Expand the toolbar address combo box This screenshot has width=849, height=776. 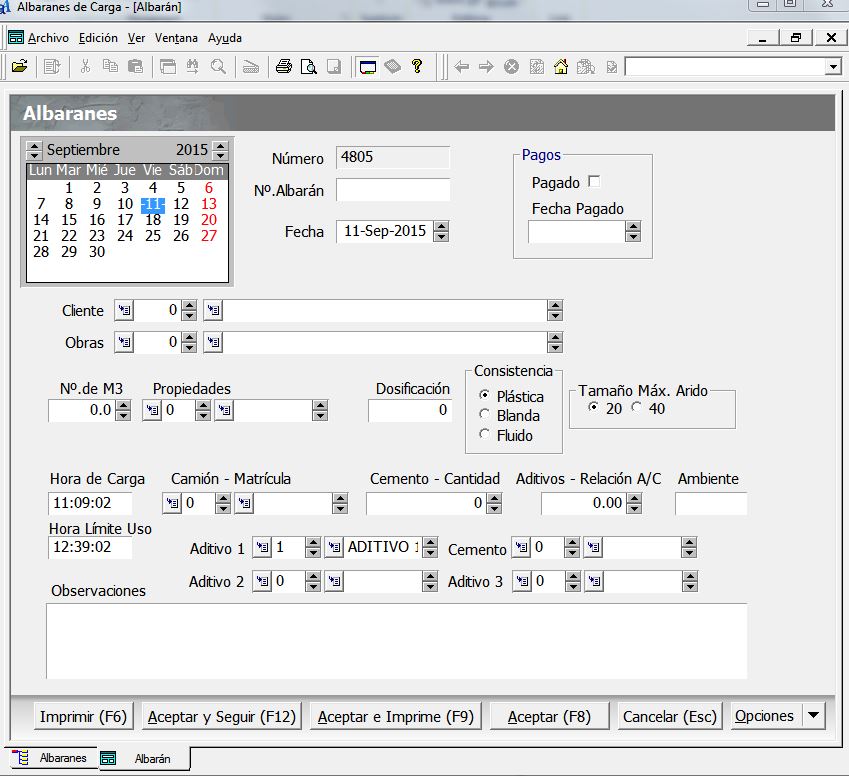833,67
